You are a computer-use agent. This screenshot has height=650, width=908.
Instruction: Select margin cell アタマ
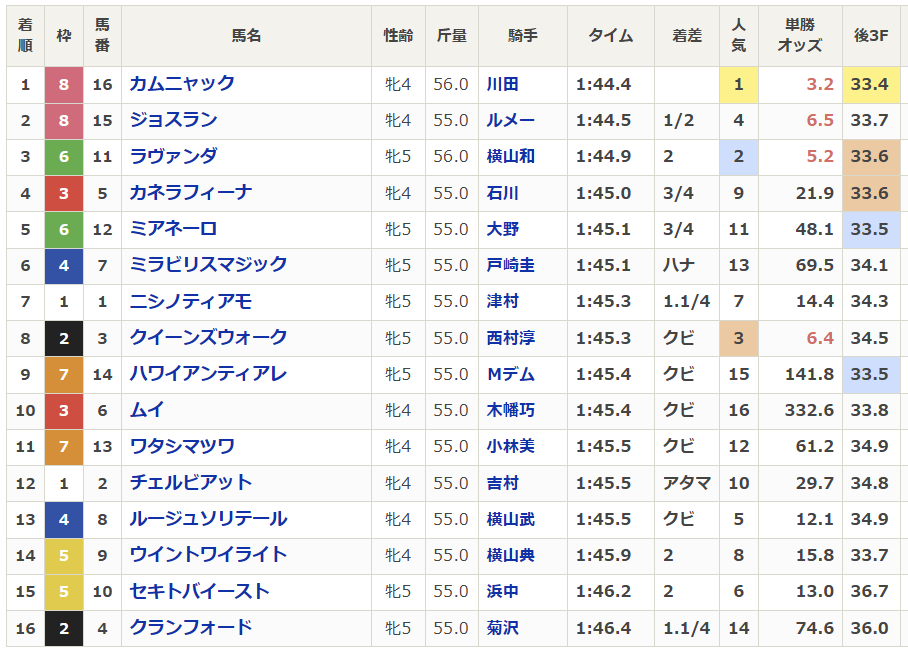point(686,483)
